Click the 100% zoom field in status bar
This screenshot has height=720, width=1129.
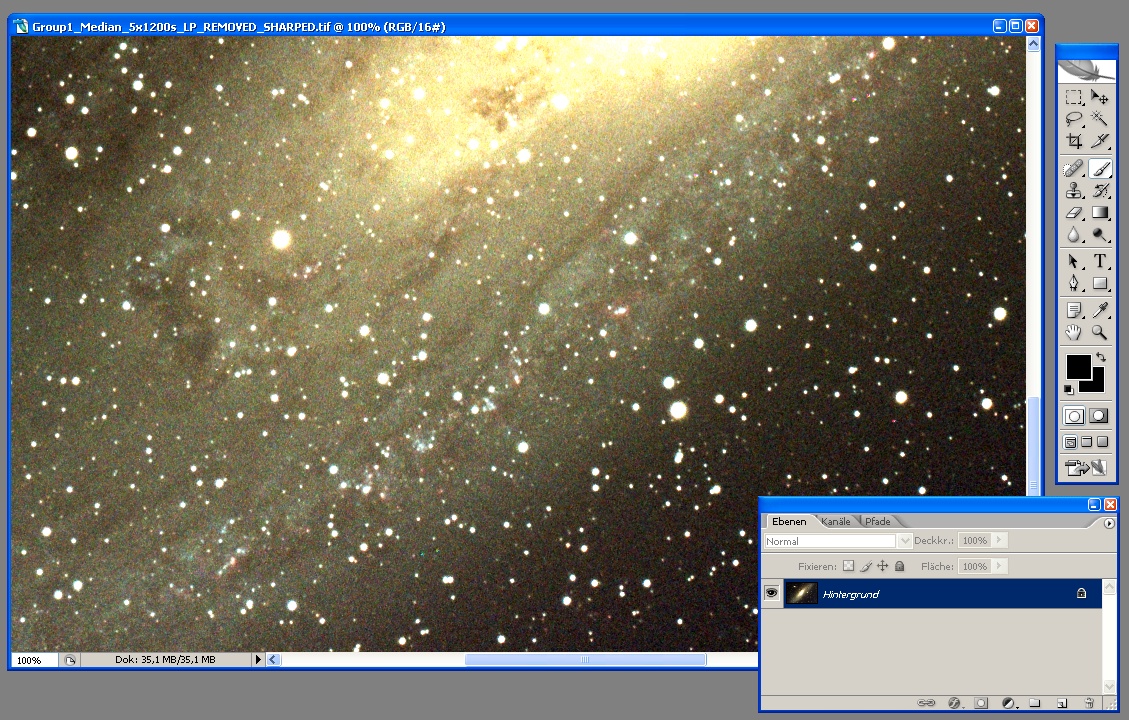coord(34,660)
